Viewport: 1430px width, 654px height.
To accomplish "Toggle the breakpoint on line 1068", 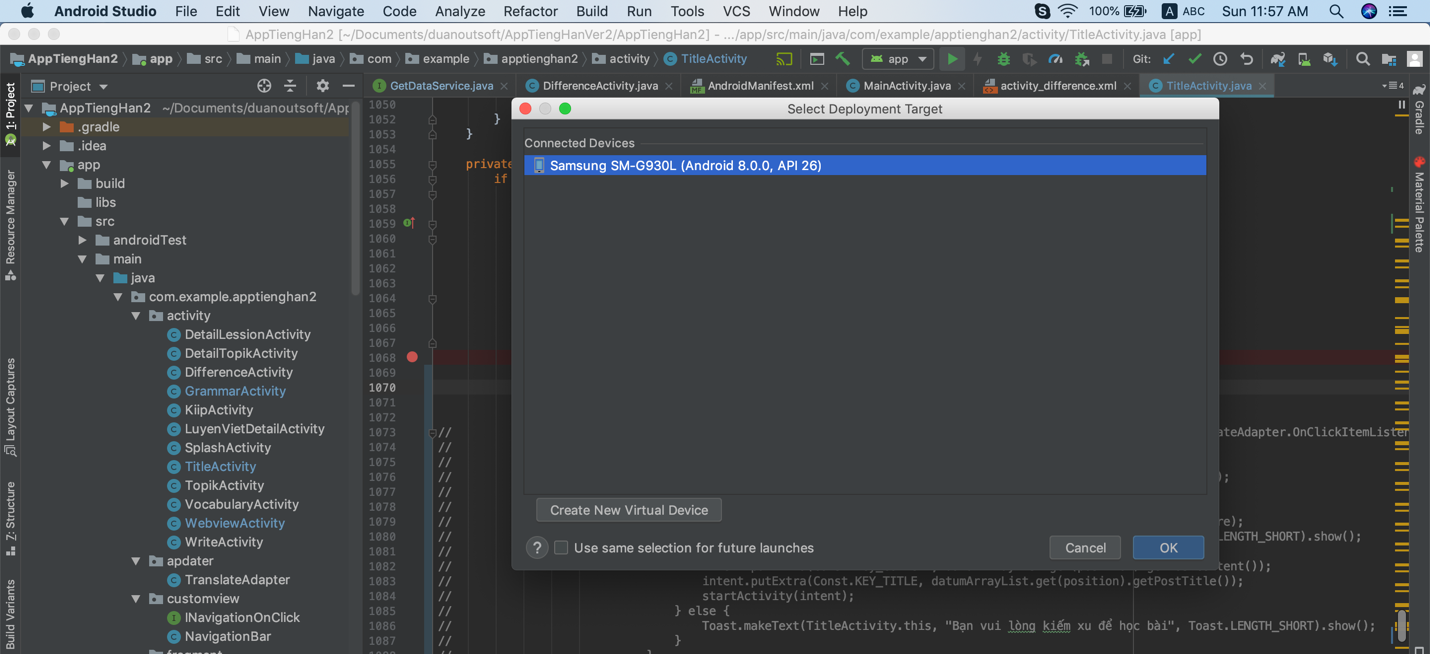I will [x=412, y=357].
